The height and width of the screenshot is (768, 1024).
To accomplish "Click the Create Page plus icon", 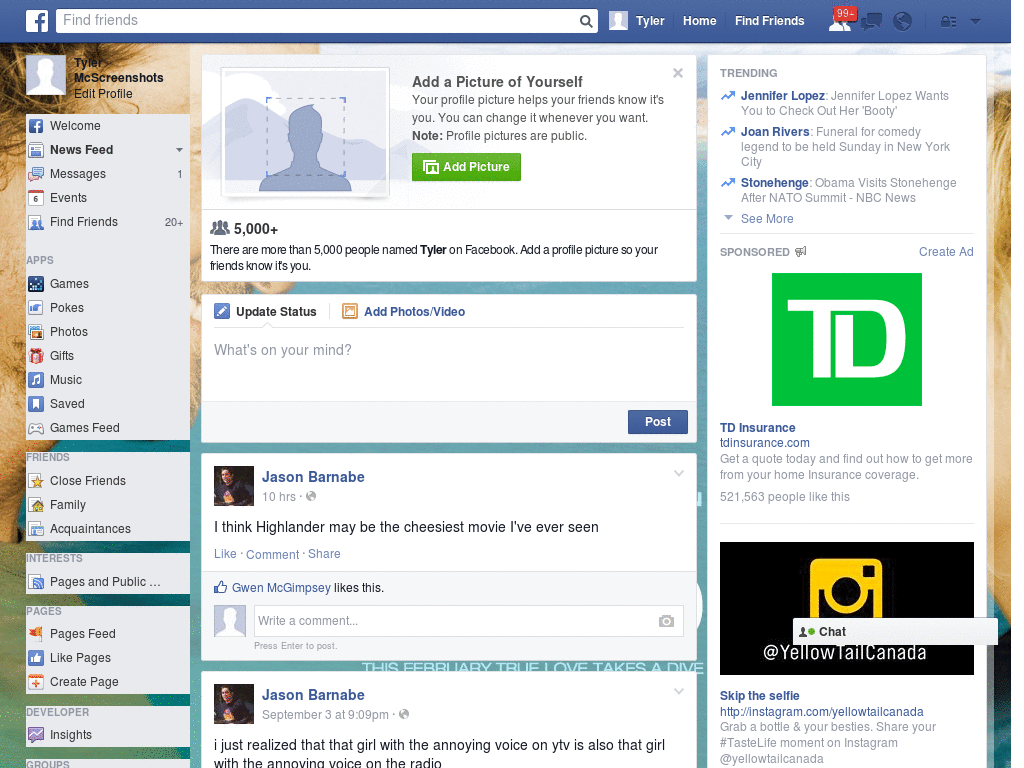I will (37, 682).
